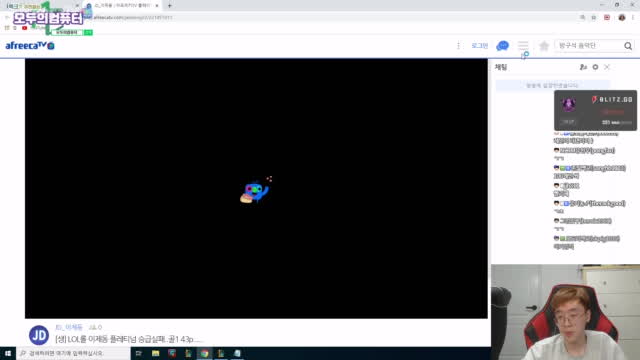Screen dimensions: 640x360
Task: Open the streamer nickname link below video
Action: (x=69, y=327)
